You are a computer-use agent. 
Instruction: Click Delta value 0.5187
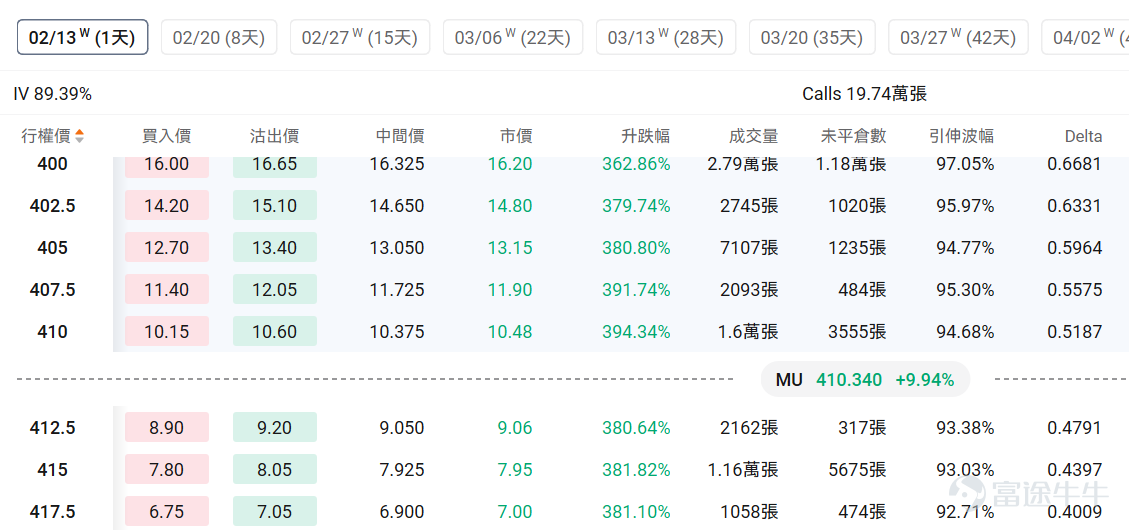click(x=1075, y=332)
